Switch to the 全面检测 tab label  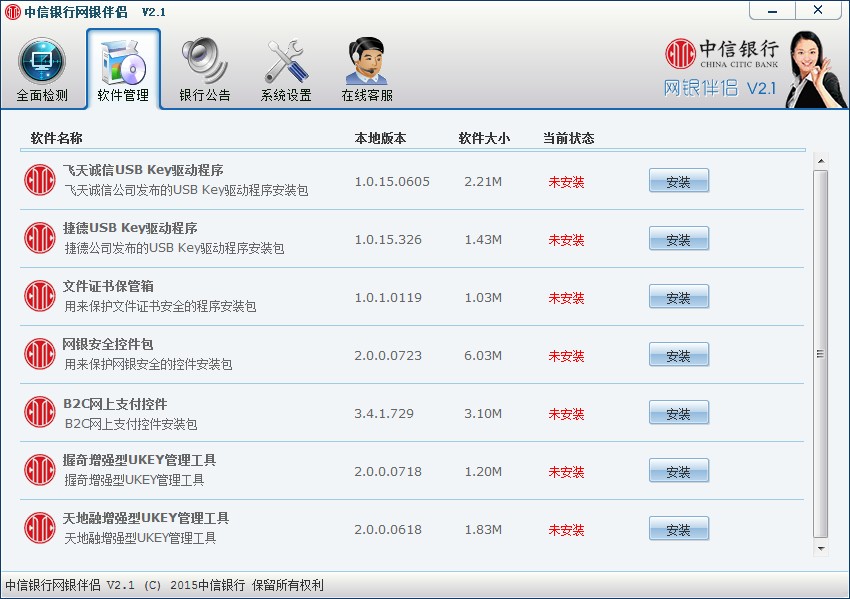tap(42, 96)
